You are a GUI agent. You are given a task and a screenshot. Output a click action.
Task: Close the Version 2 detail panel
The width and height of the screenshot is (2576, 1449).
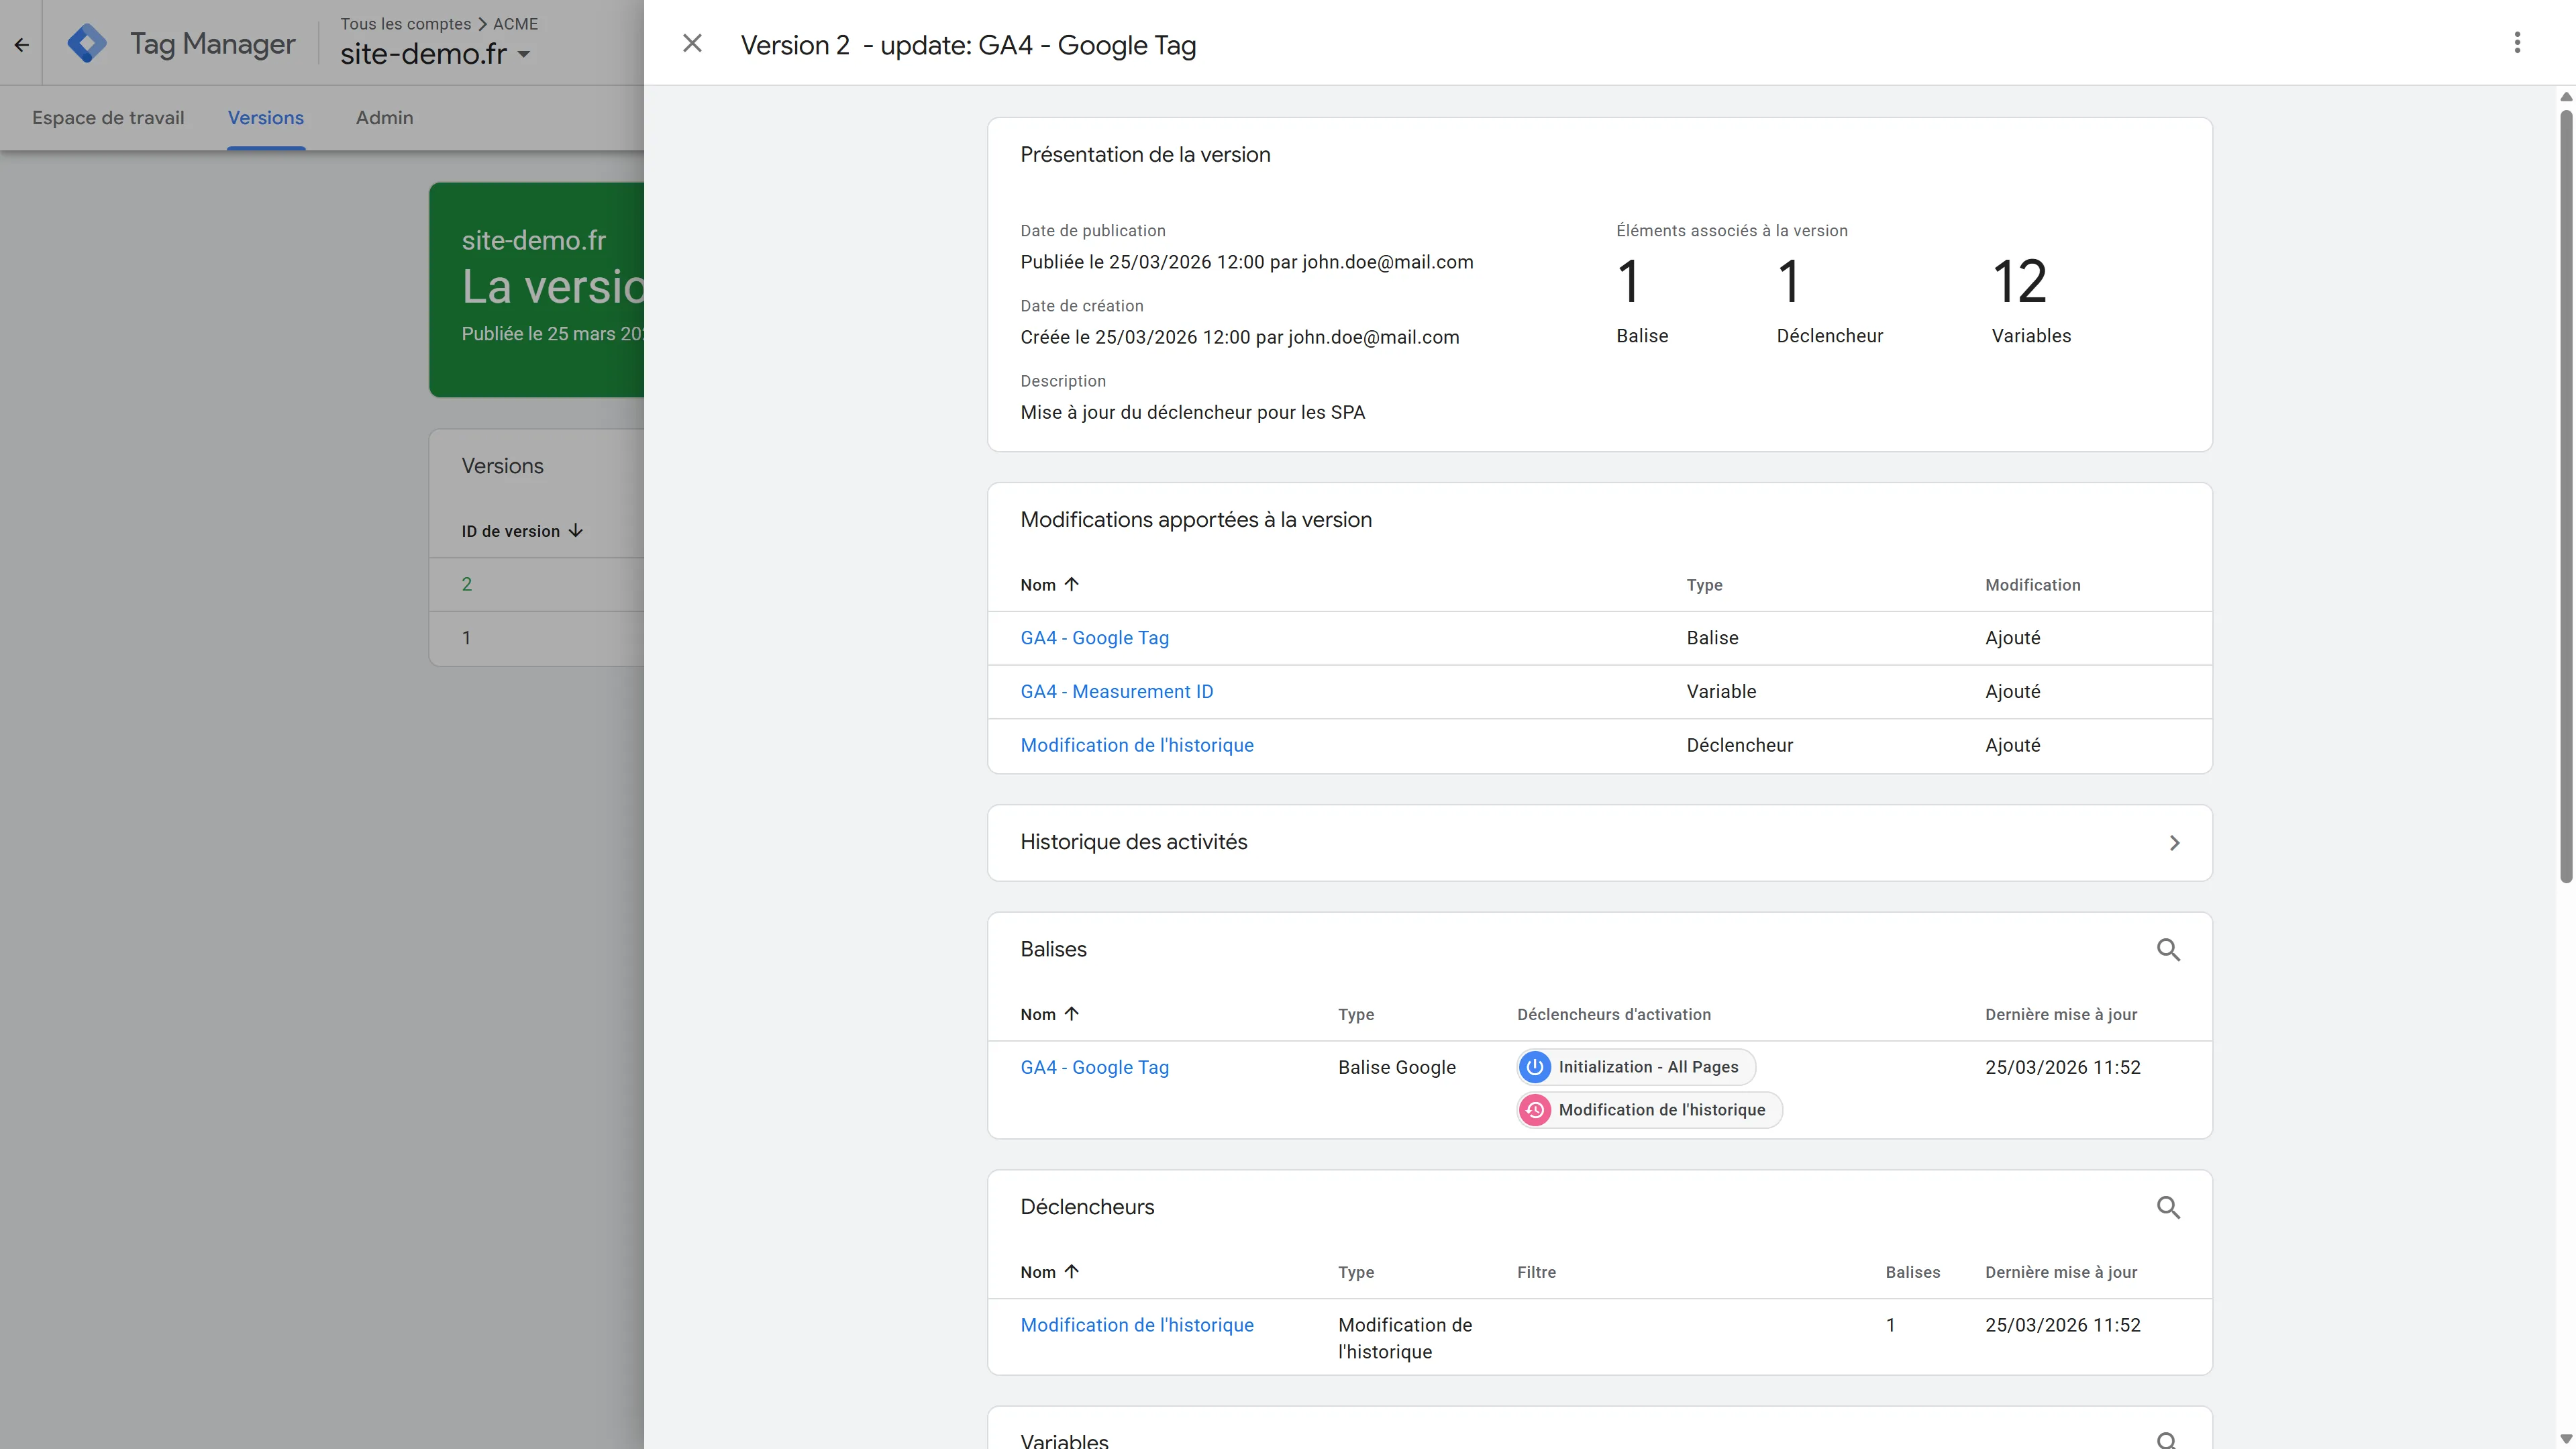(692, 43)
